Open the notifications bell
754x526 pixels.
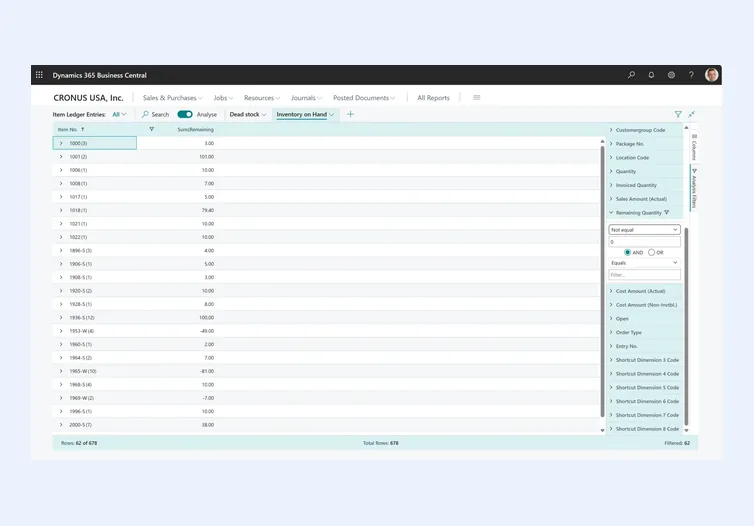pyautogui.click(x=651, y=75)
